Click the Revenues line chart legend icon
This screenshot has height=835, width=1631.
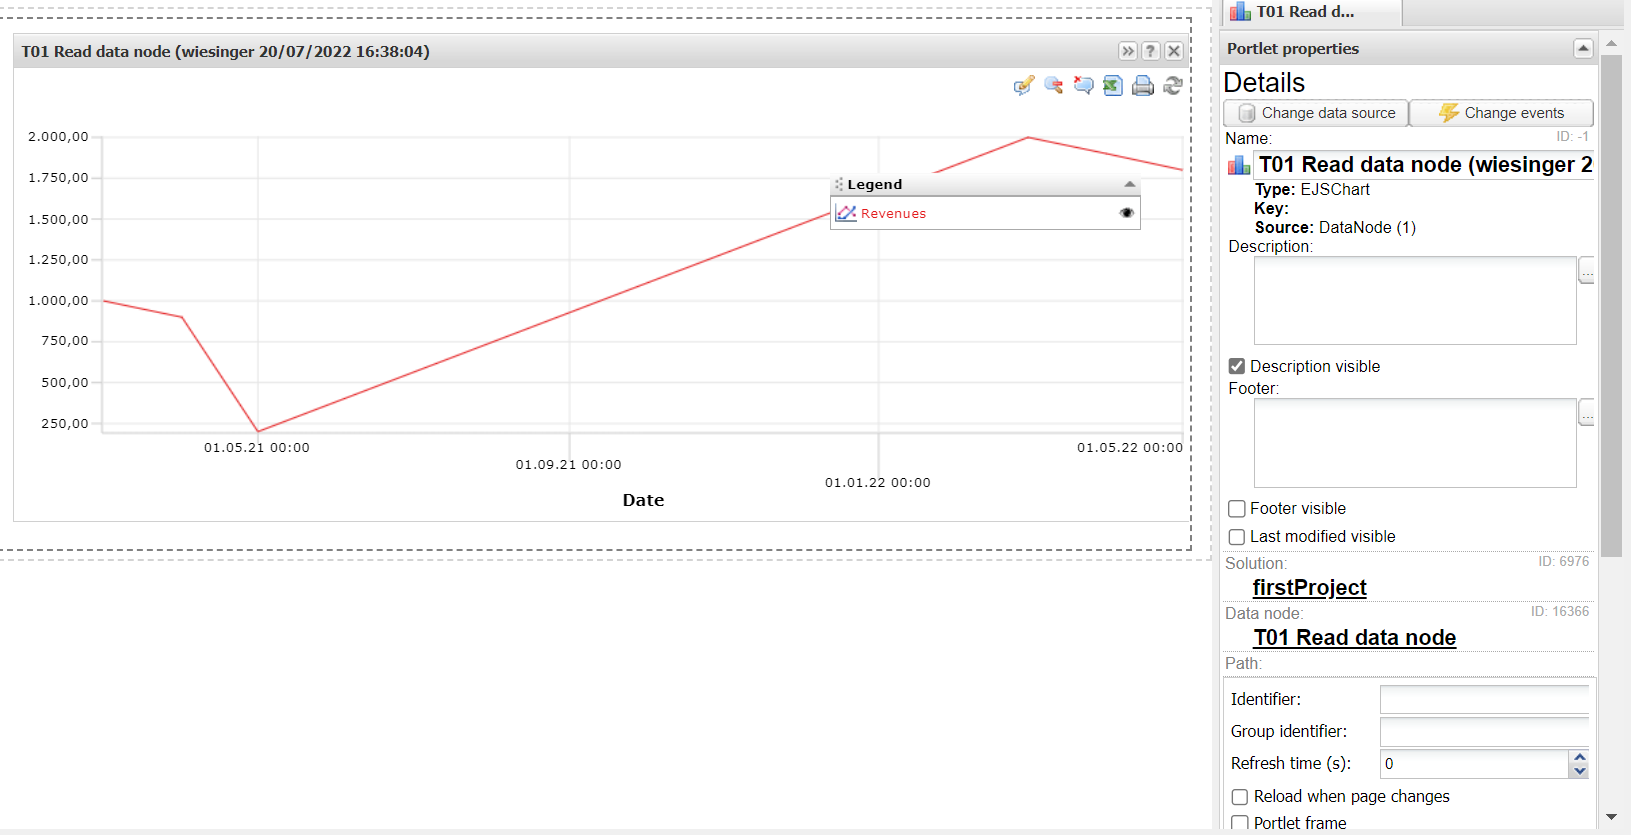pyautogui.click(x=846, y=213)
